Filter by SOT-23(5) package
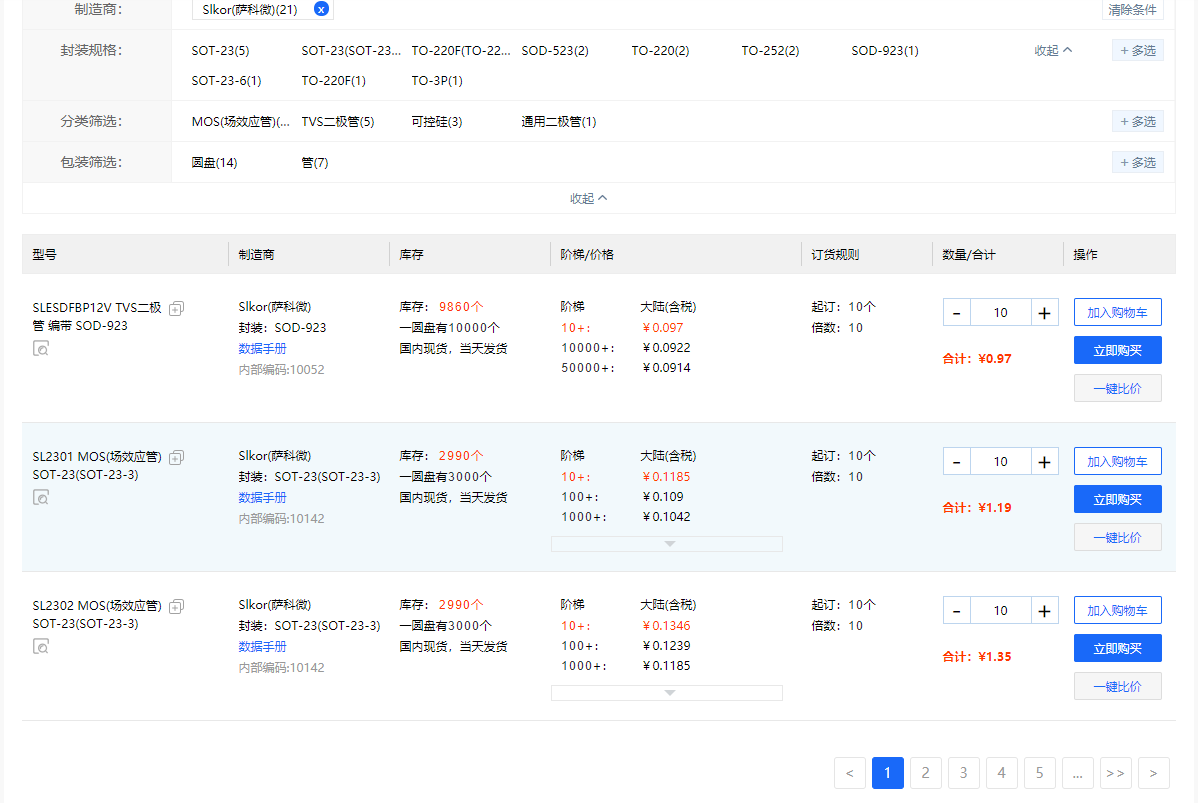Viewport: 1198px width, 803px height. pyautogui.click(x=220, y=50)
